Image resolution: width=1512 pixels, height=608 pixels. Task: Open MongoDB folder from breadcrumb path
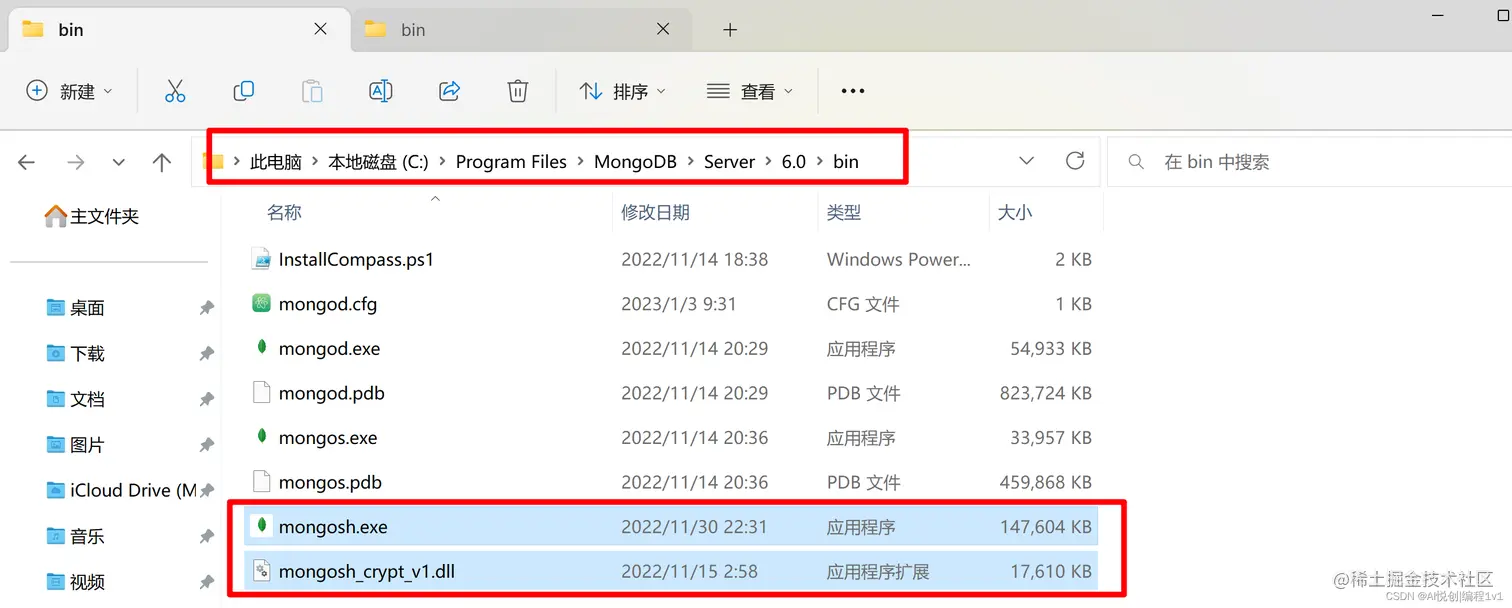tap(636, 161)
